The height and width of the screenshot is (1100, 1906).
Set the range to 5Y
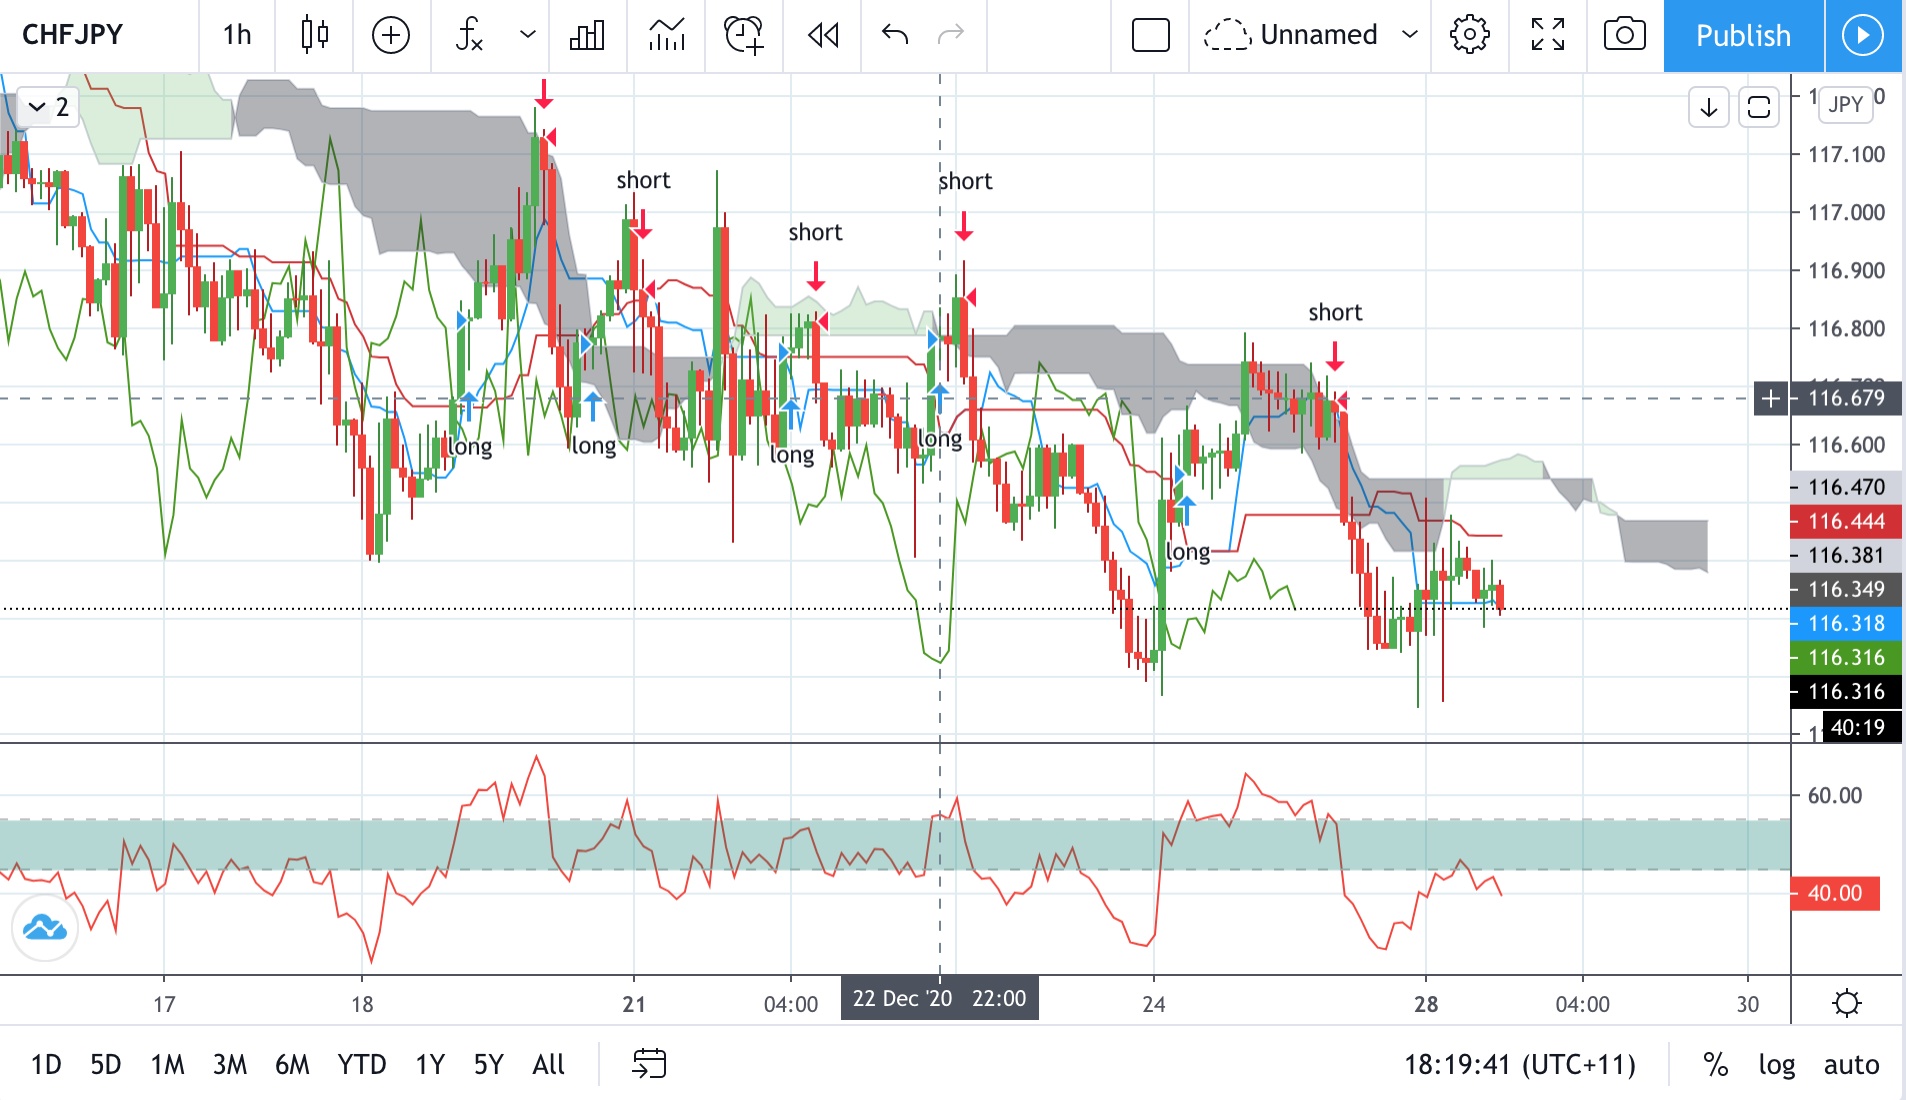pyautogui.click(x=489, y=1064)
